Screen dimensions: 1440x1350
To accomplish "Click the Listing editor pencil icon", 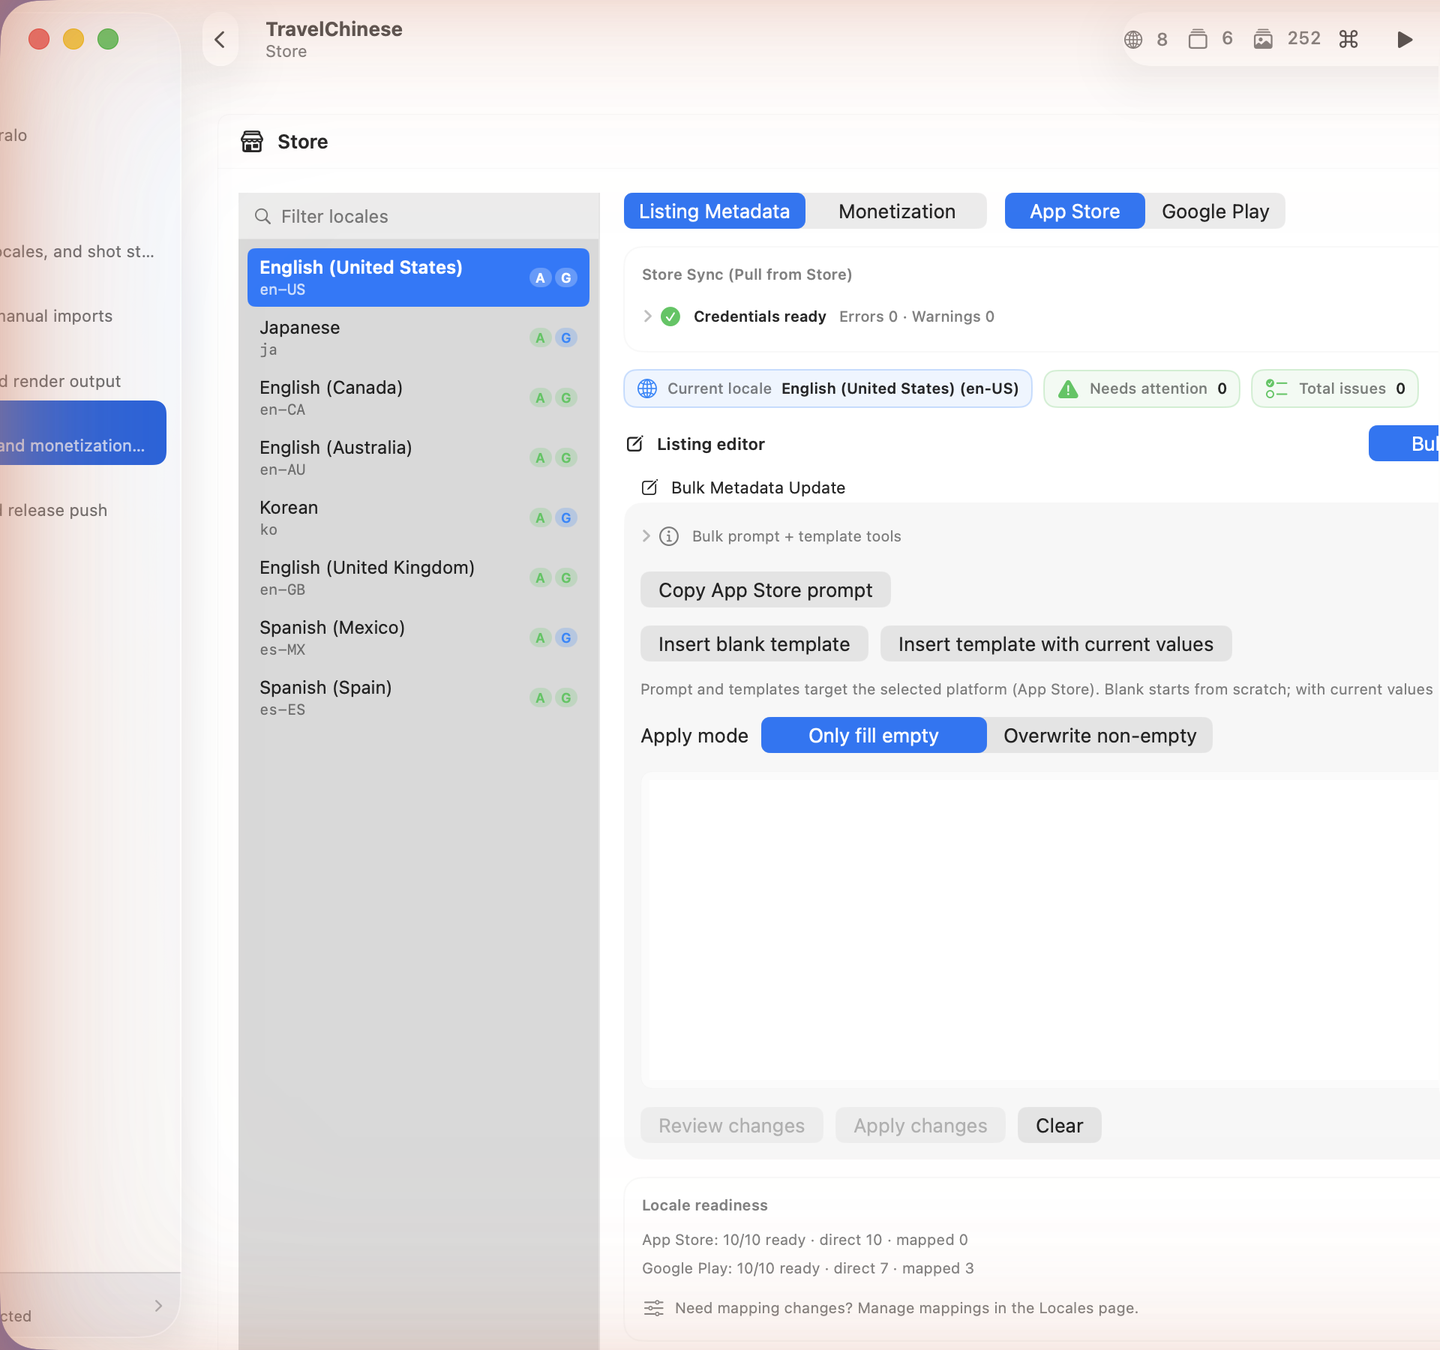I will [x=635, y=444].
